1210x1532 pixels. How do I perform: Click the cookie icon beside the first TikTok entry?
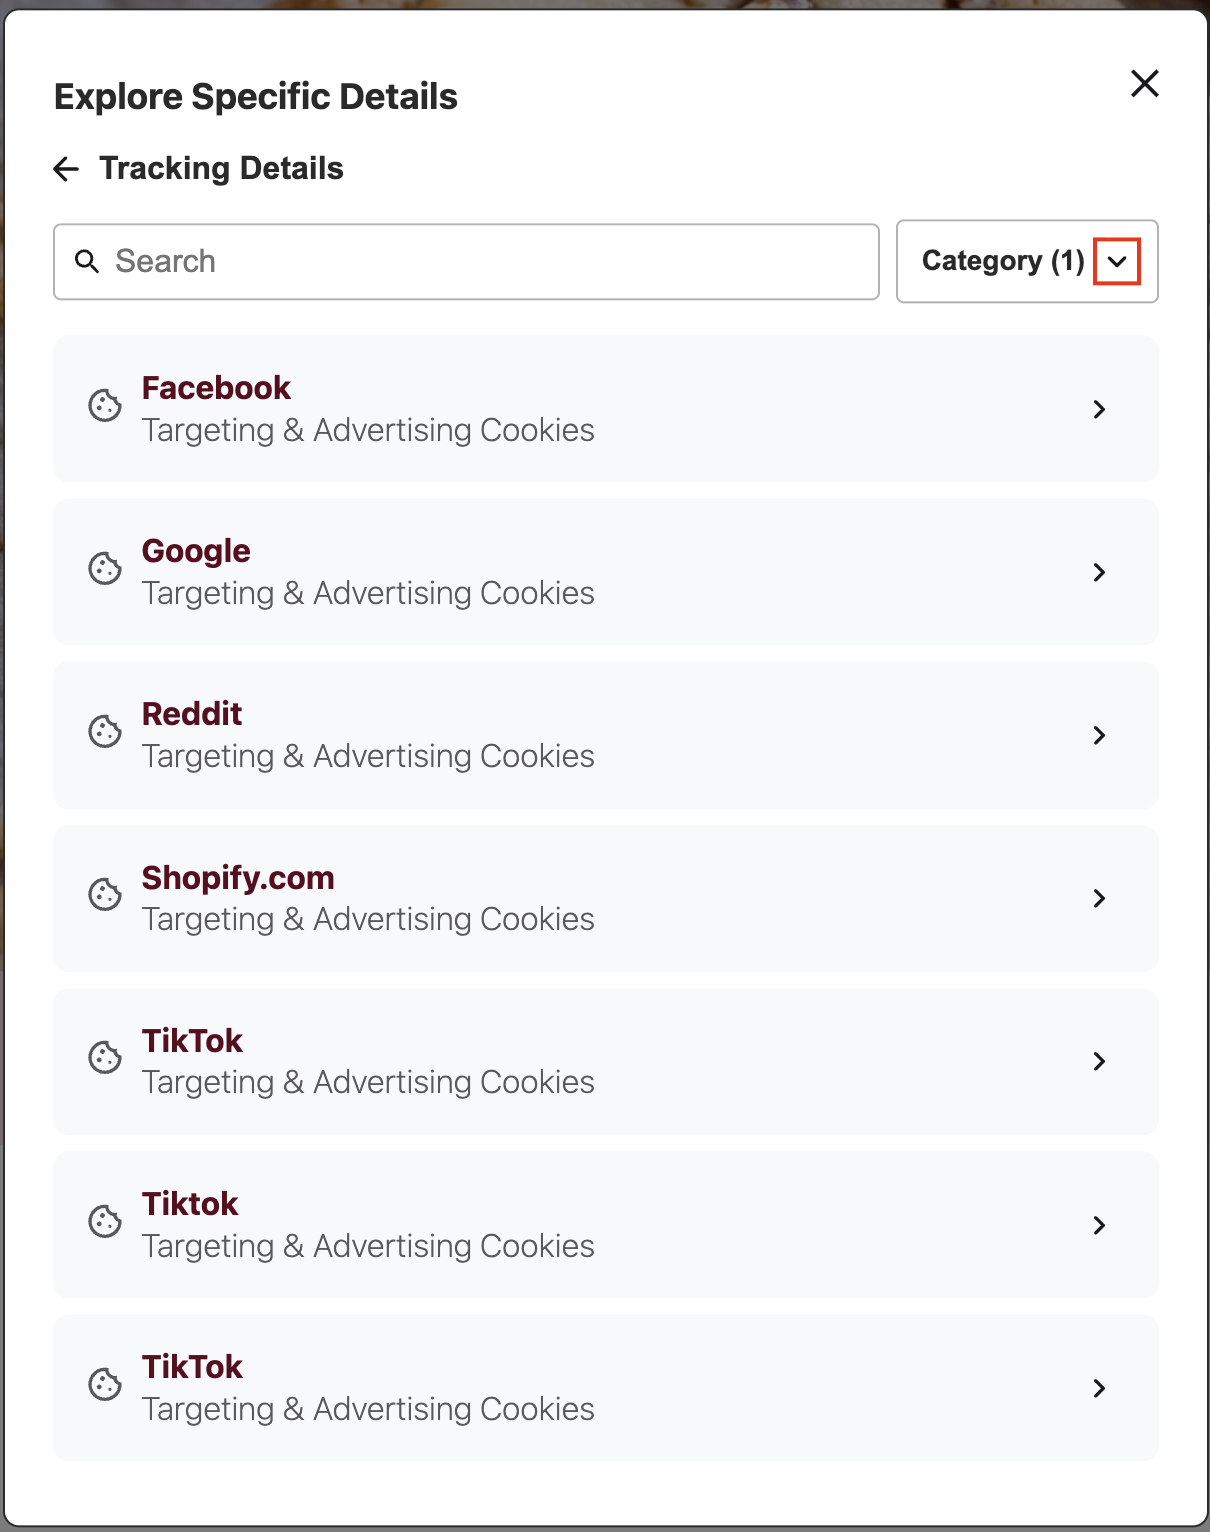(105, 1059)
